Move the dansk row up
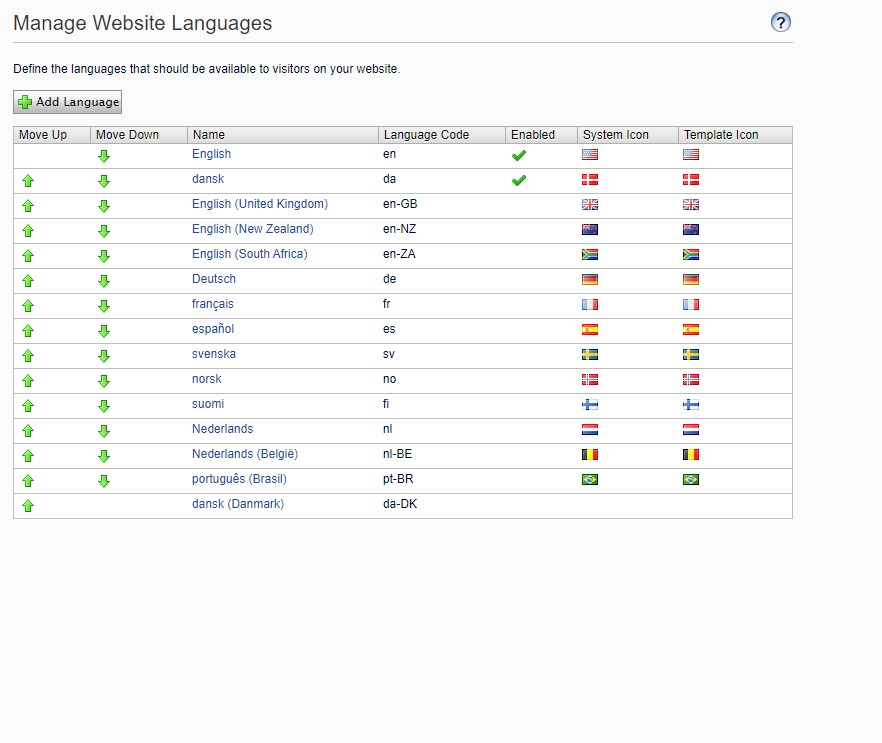The image size is (882, 743). click(28, 181)
